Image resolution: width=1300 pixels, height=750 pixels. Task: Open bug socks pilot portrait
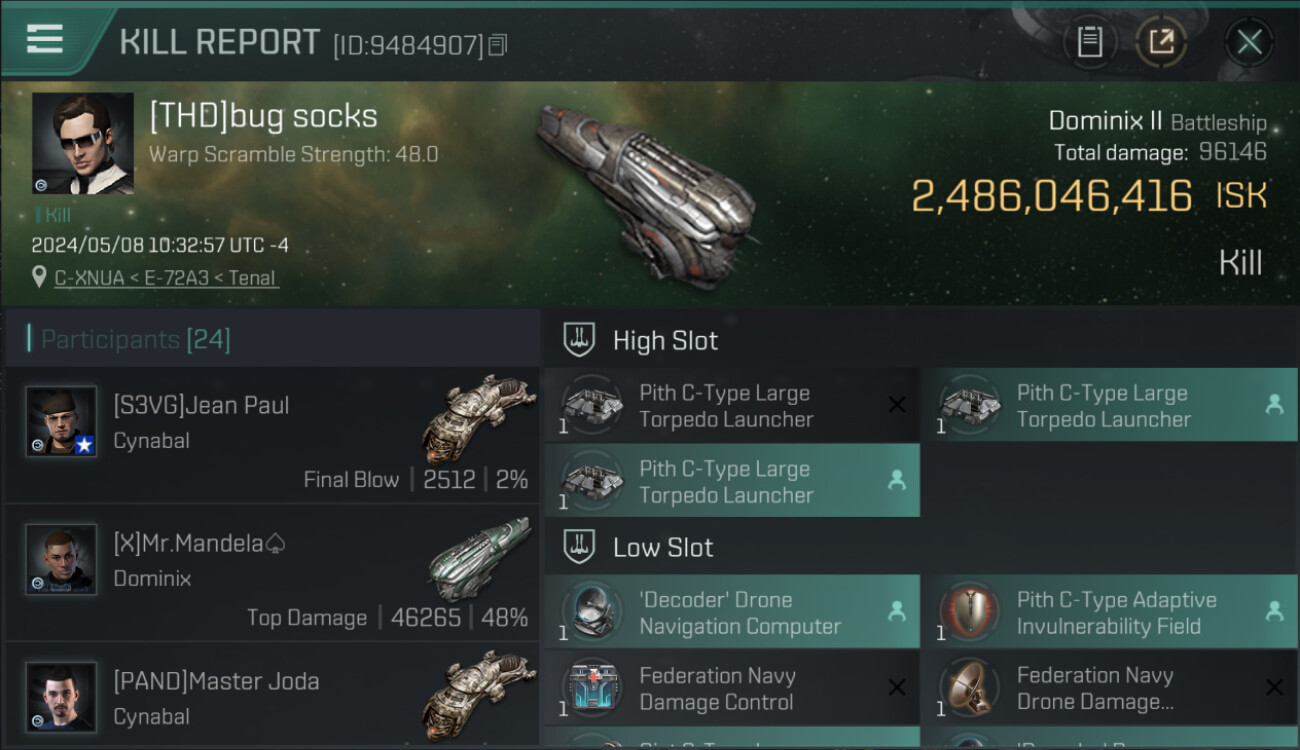click(83, 143)
